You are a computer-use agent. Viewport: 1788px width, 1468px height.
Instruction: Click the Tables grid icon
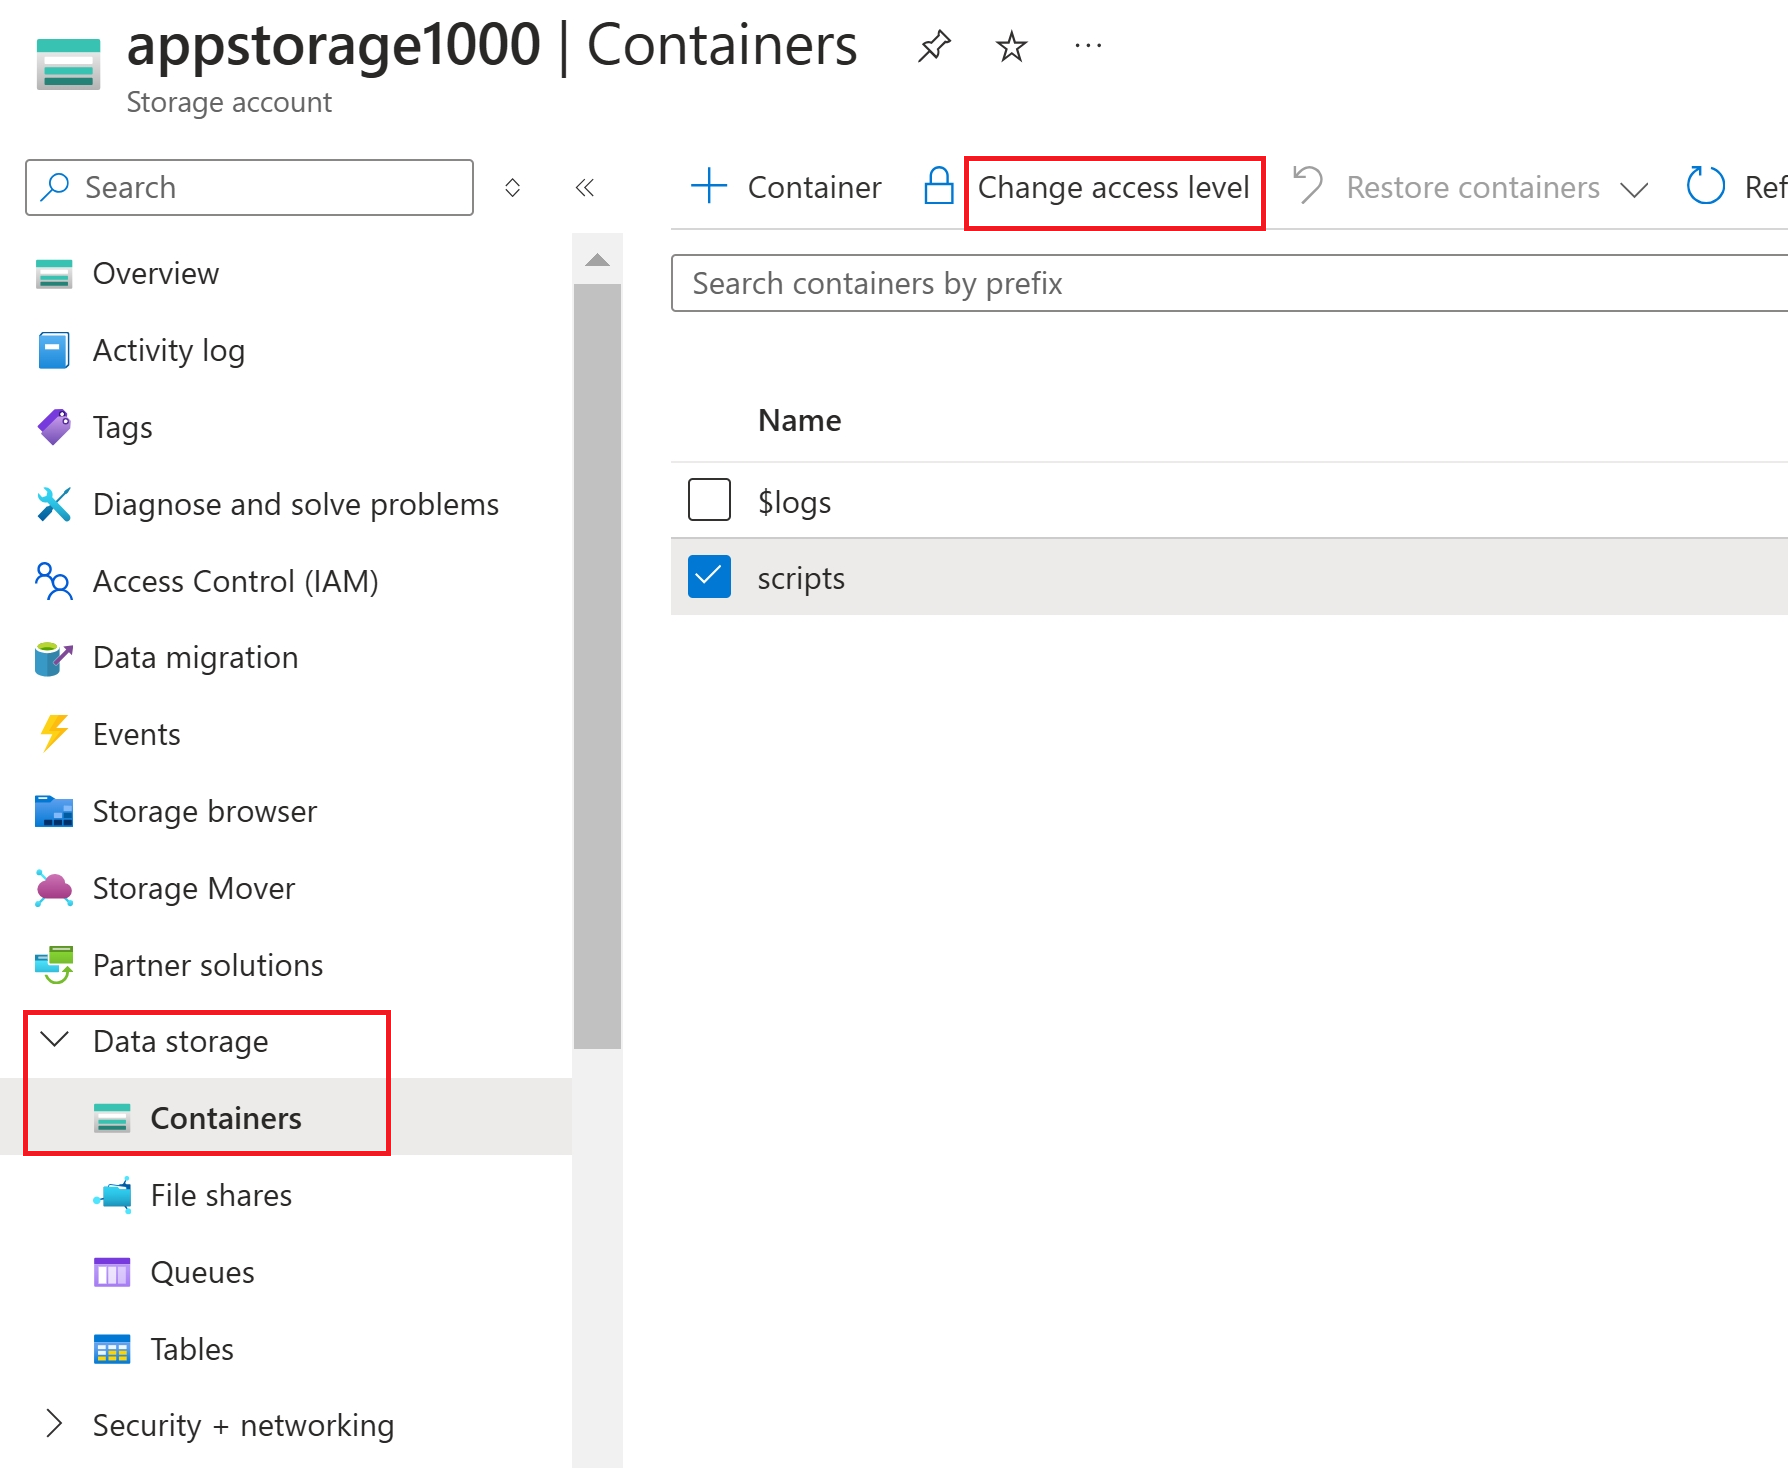point(112,1349)
